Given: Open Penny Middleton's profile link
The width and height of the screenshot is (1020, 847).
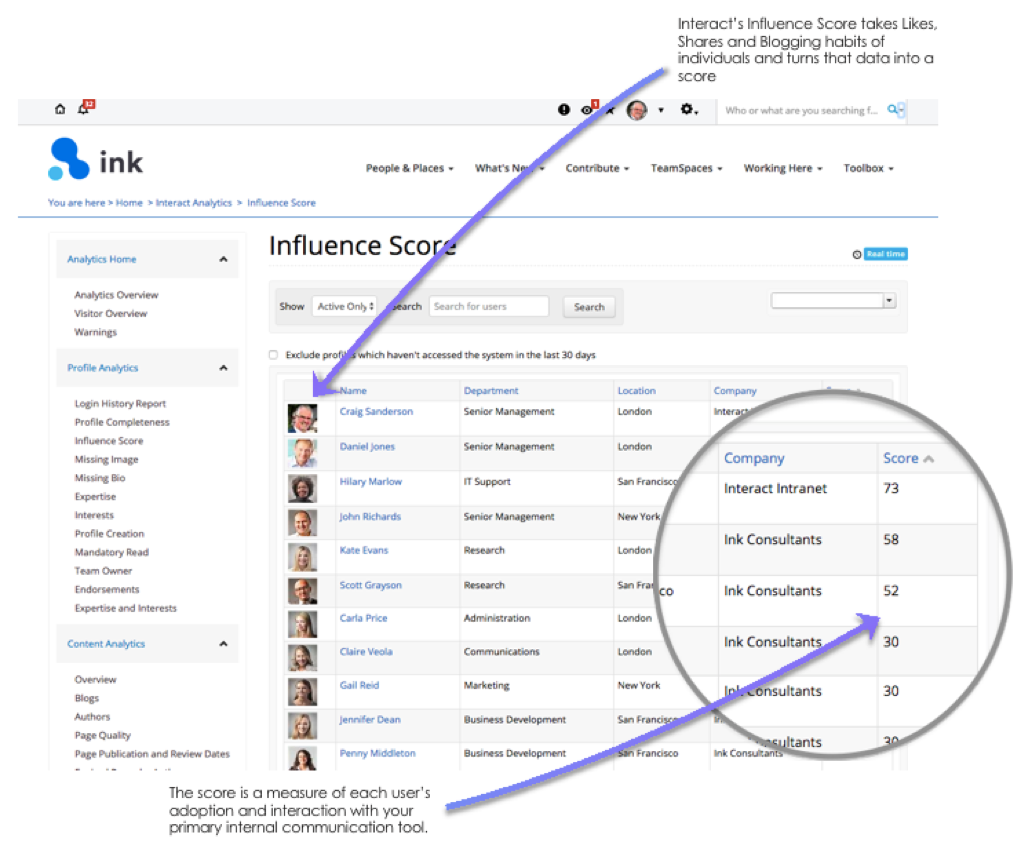Looking at the screenshot, I should point(377,753).
